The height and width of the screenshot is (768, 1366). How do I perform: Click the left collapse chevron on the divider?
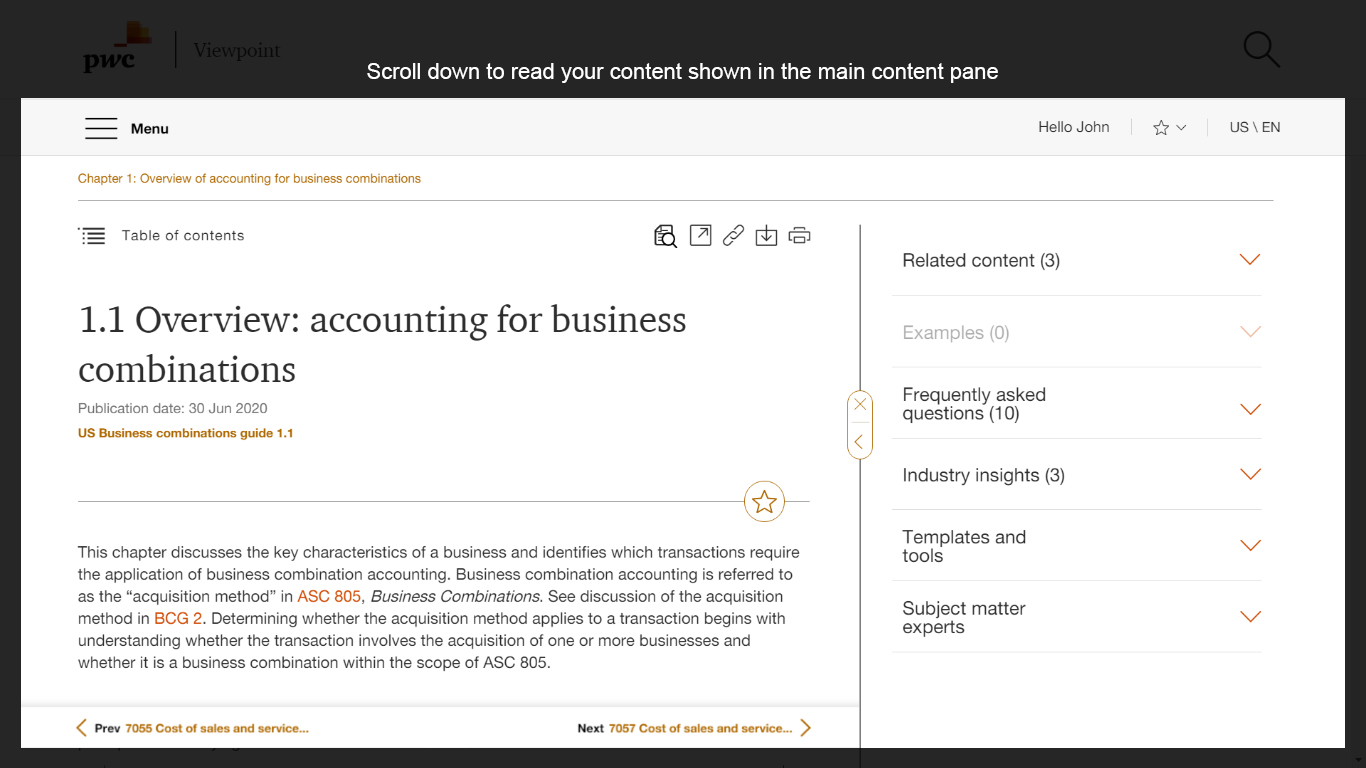click(x=860, y=441)
